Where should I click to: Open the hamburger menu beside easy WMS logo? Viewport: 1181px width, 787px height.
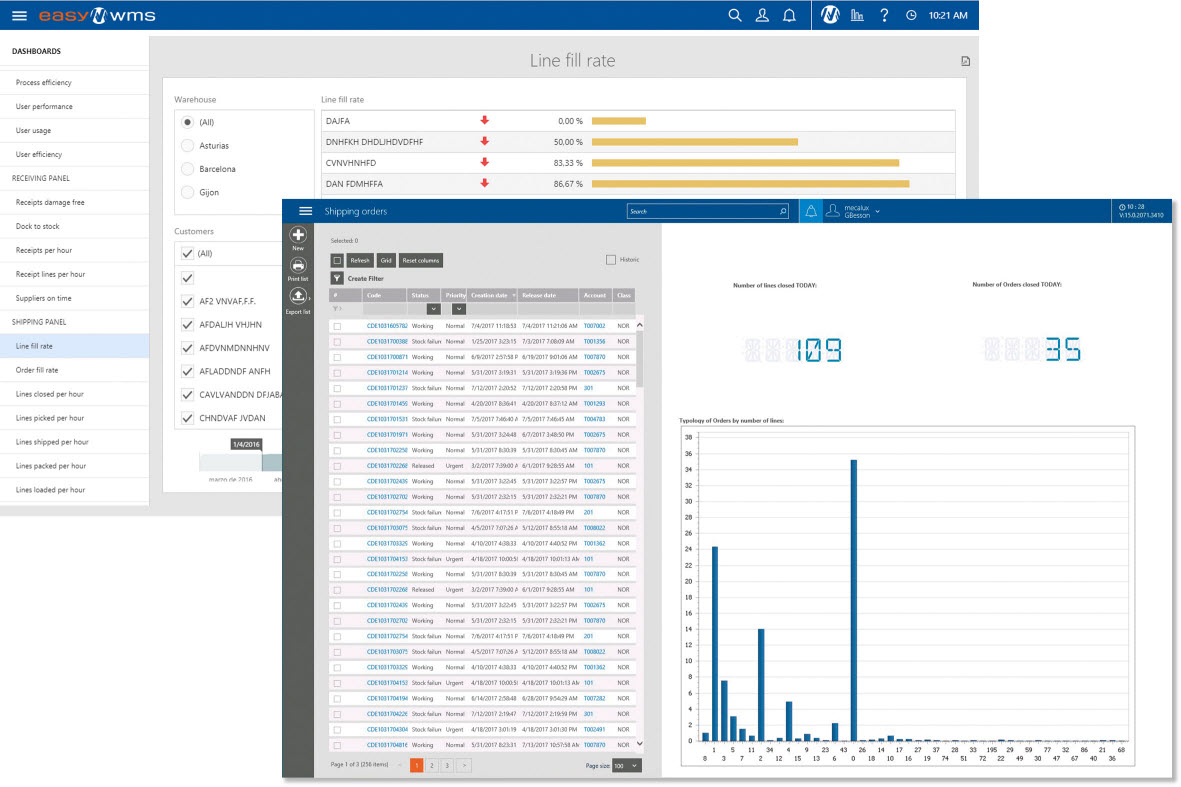coord(19,16)
